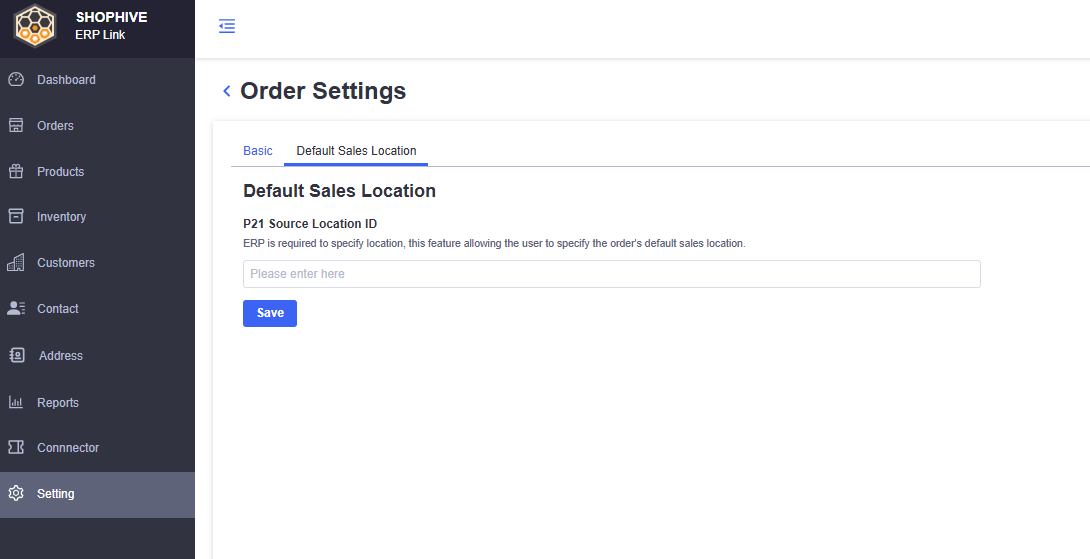Open the Customers building icon
Screen dimensions: 1090x559
click(16, 262)
